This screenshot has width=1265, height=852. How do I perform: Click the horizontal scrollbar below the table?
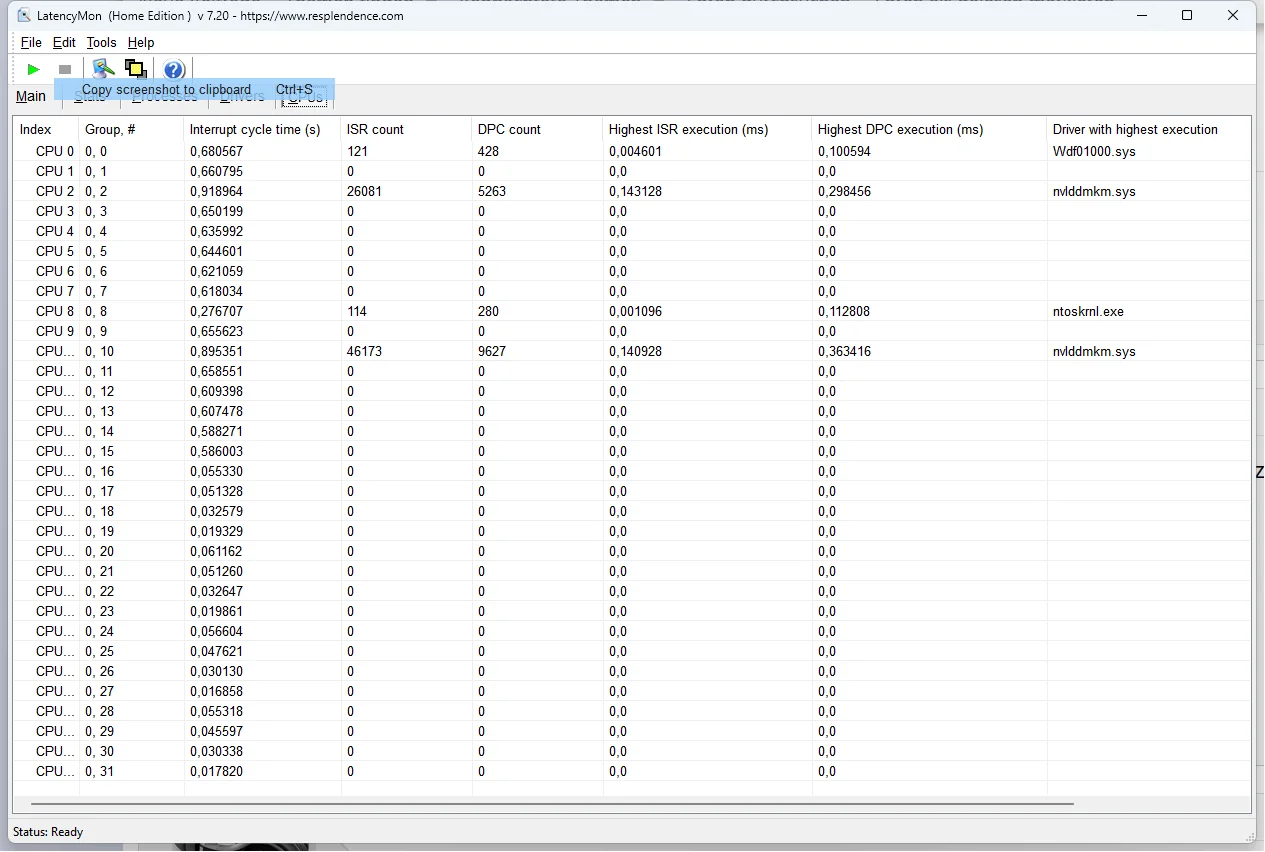(x=552, y=804)
